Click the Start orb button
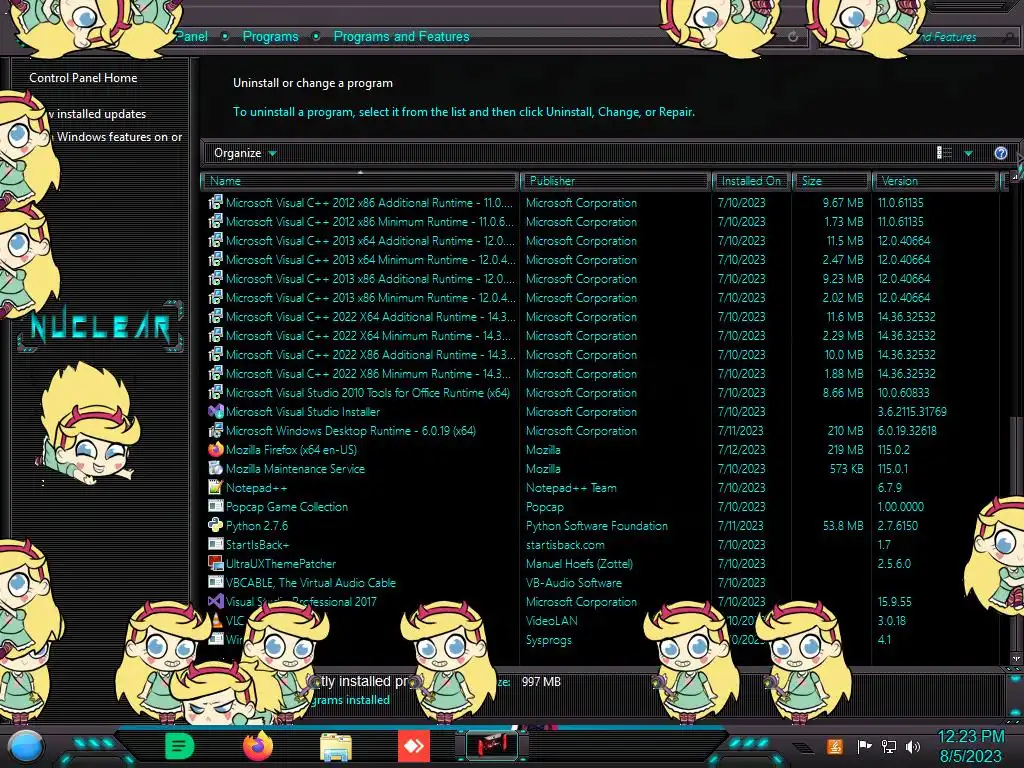This screenshot has height=768, width=1024. (27, 748)
